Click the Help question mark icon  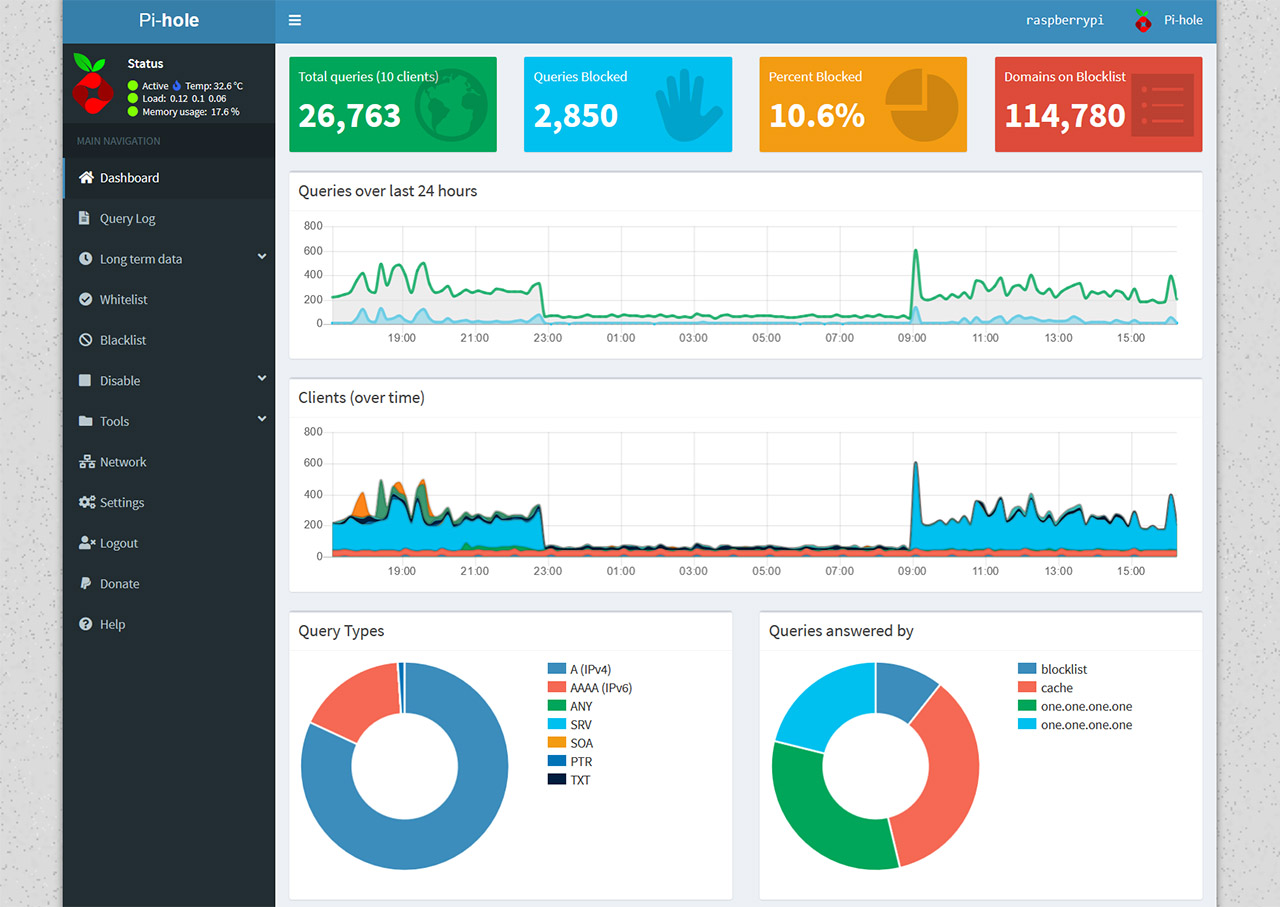85,624
